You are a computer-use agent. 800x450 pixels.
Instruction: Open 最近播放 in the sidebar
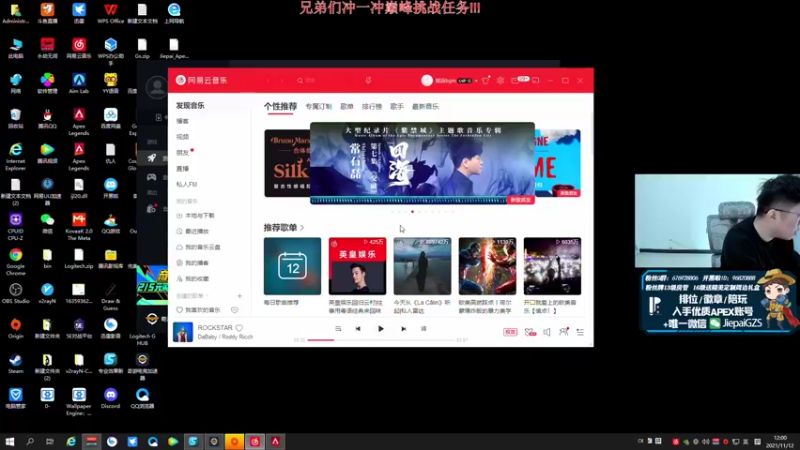pos(193,231)
